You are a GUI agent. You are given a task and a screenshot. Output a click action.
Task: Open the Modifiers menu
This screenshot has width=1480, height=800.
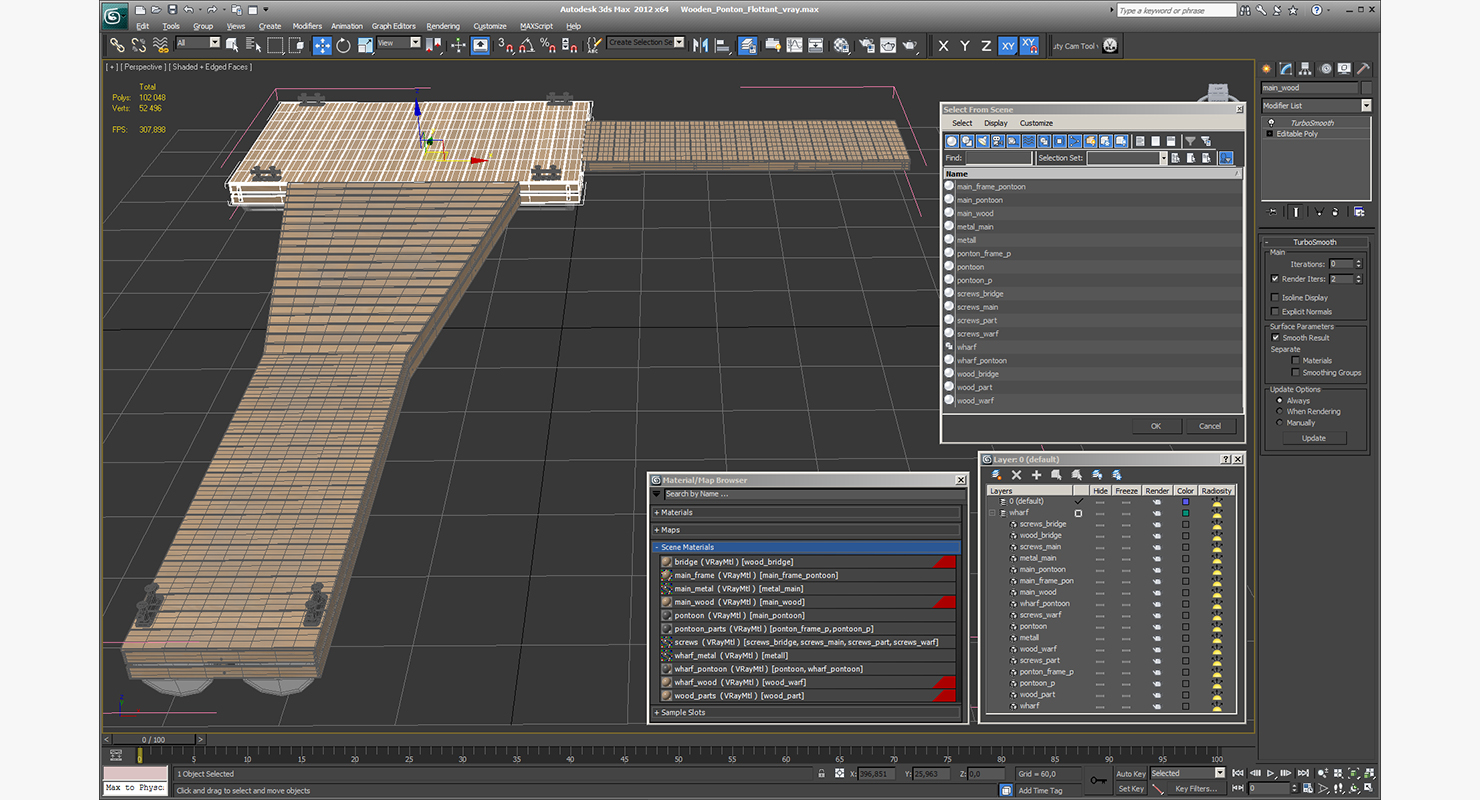pos(307,26)
